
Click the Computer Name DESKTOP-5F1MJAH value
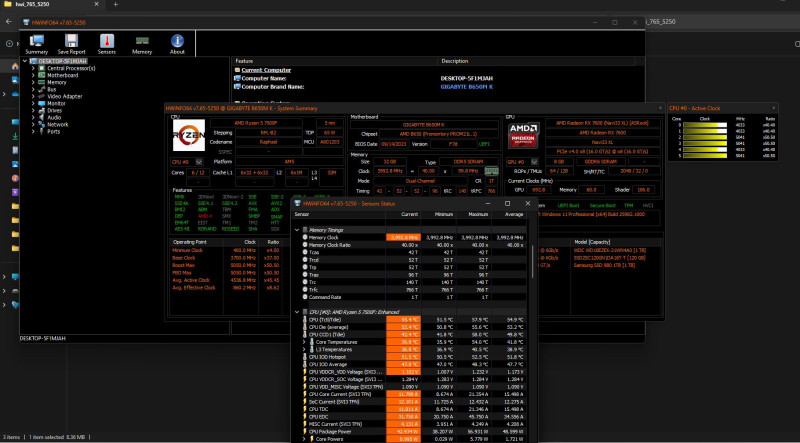tap(466, 79)
